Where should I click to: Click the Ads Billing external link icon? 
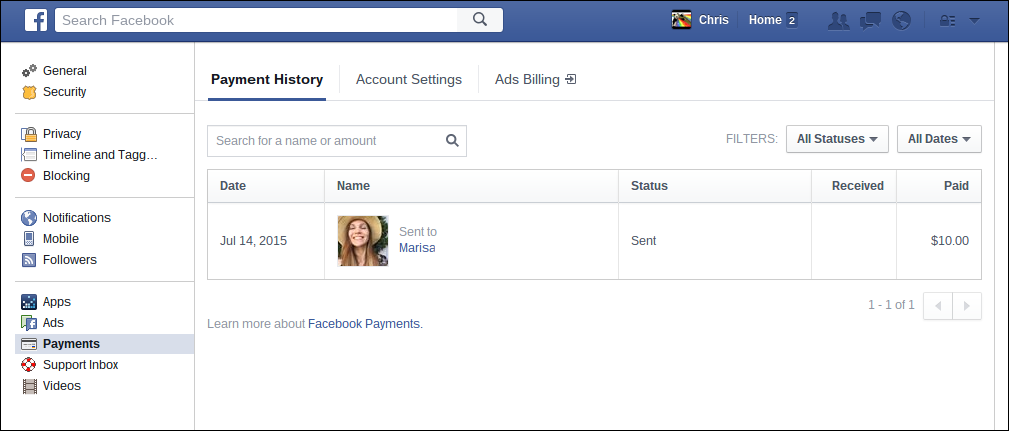tap(571, 80)
